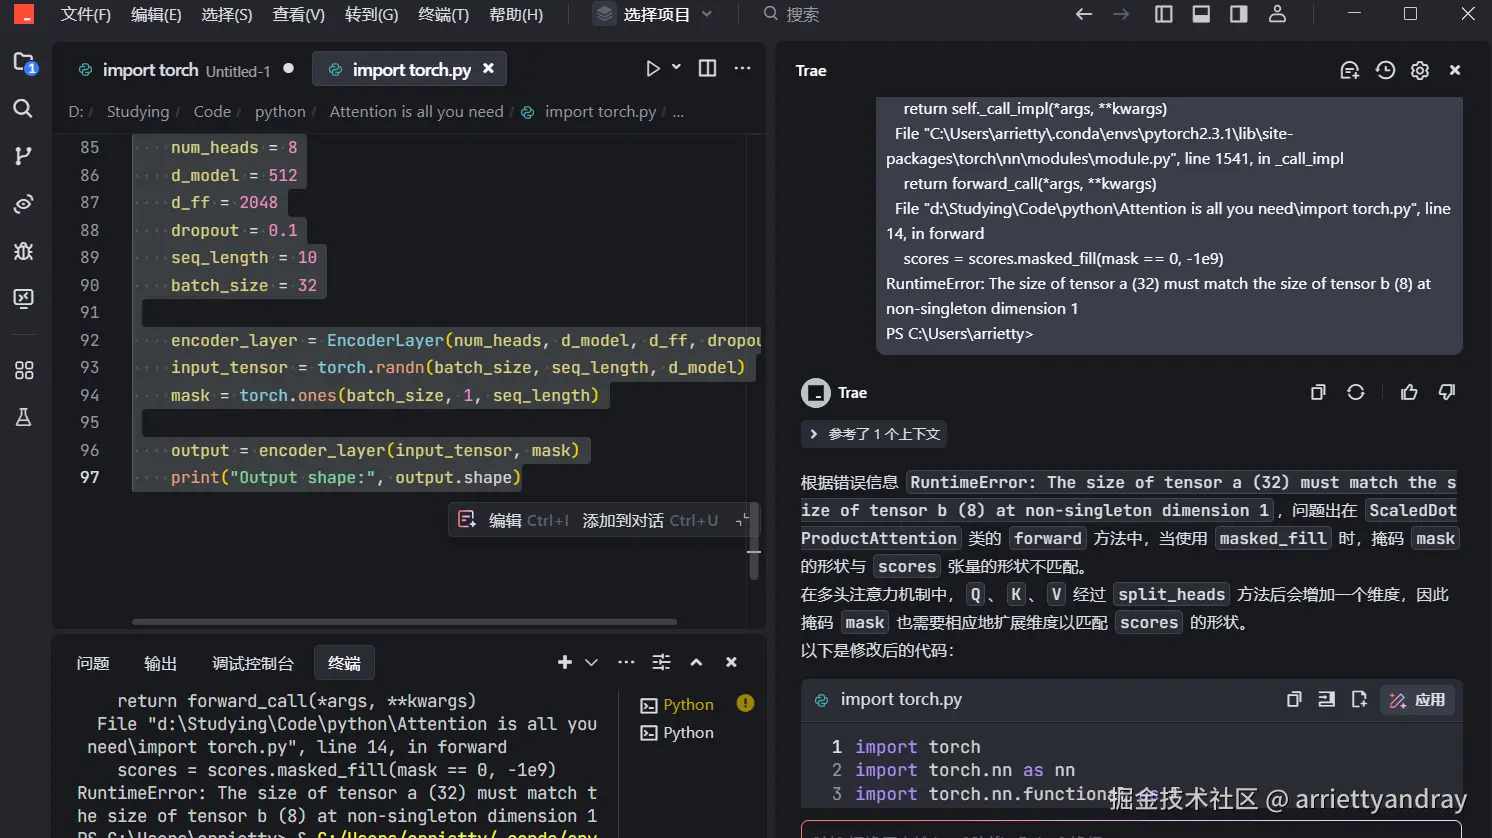
Task: Expand the breadcrumb ellipsis item
Action: [678, 112]
